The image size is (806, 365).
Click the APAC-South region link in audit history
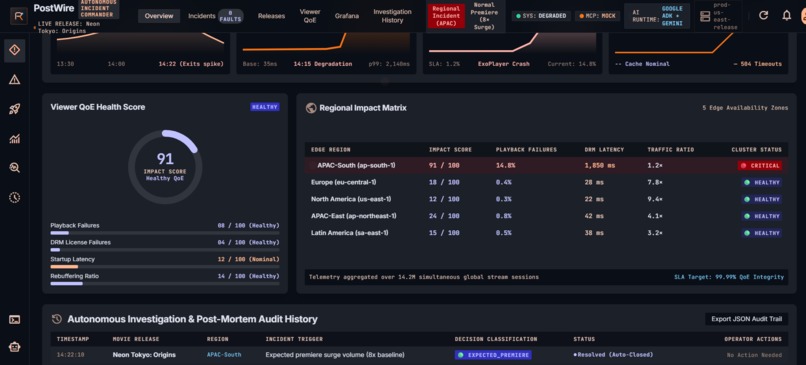(224, 355)
